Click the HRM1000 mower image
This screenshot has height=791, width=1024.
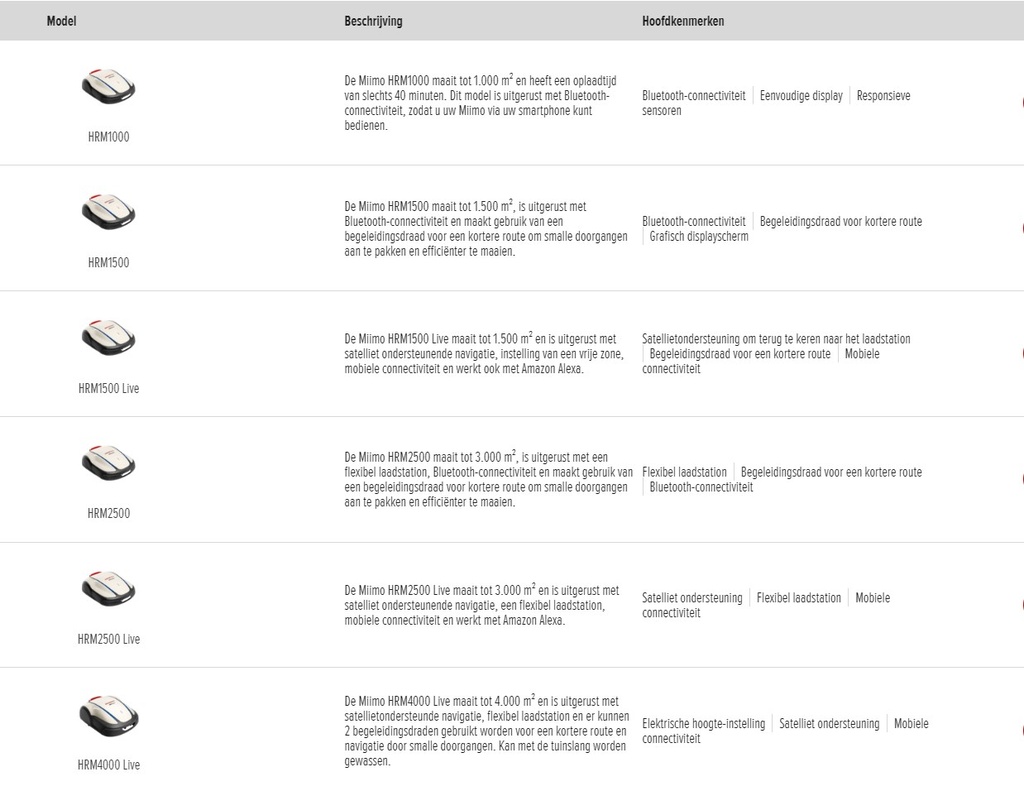pos(108,86)
